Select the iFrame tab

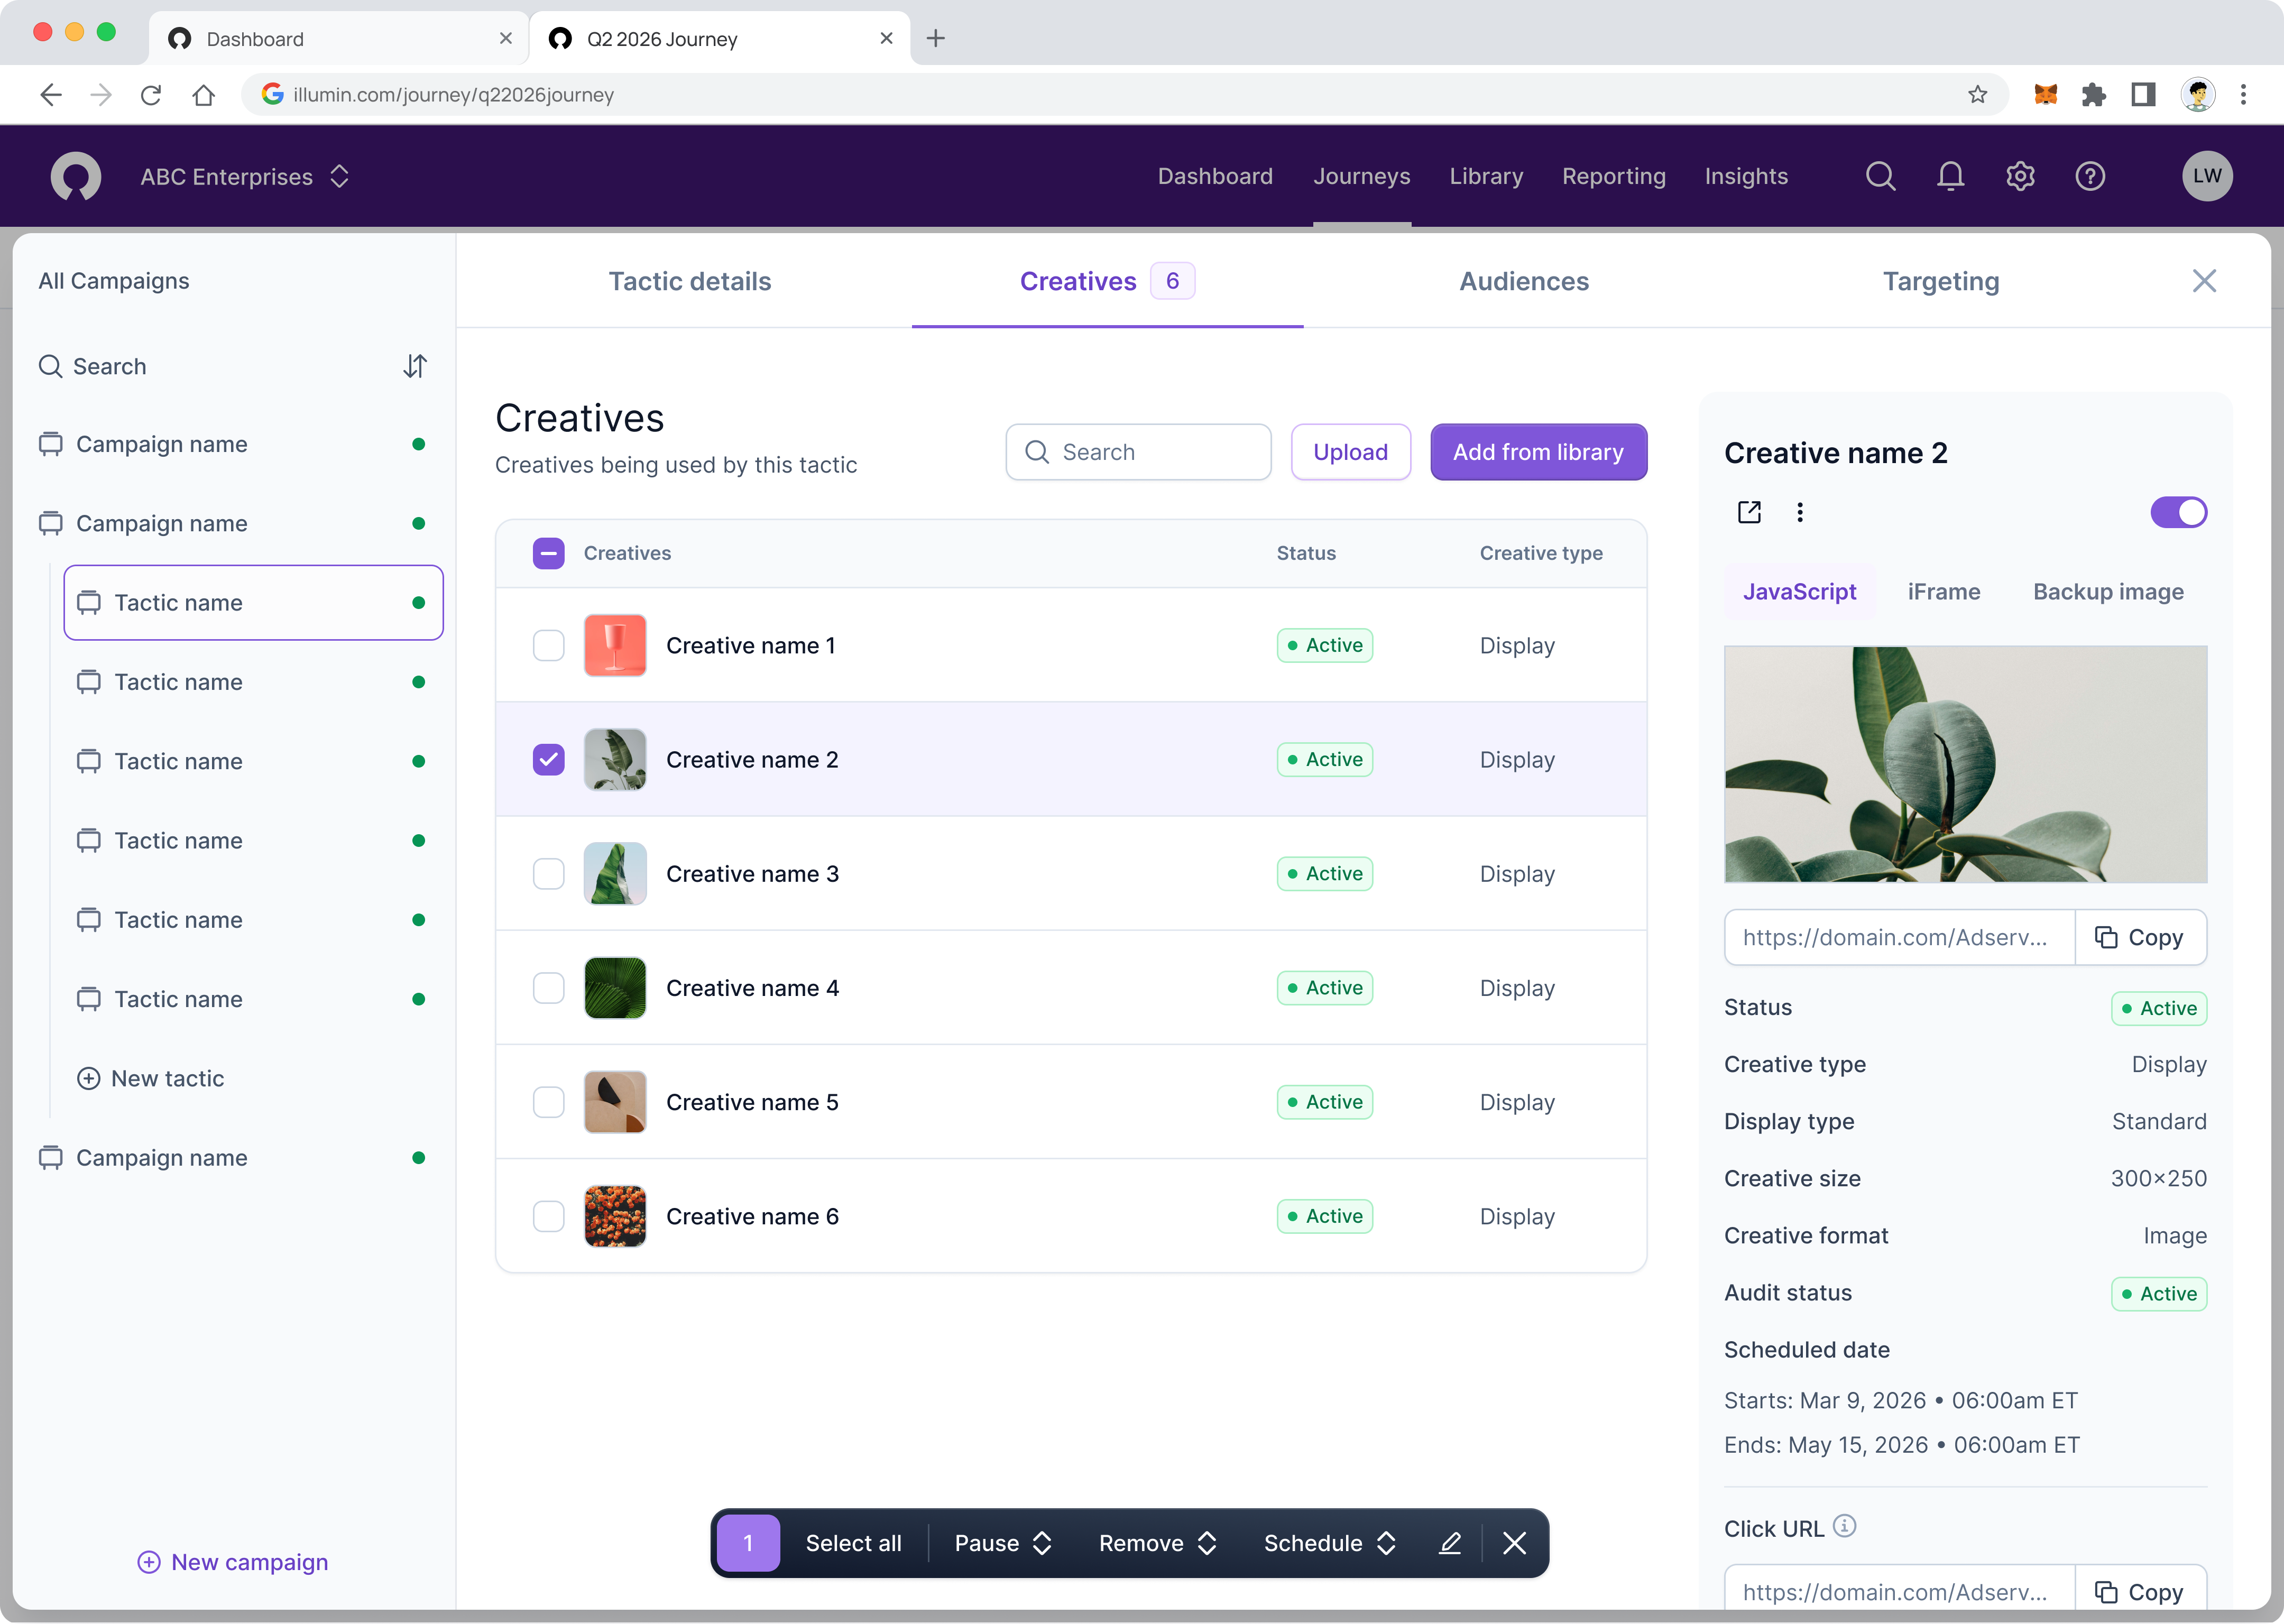[x=1943, y=592]
